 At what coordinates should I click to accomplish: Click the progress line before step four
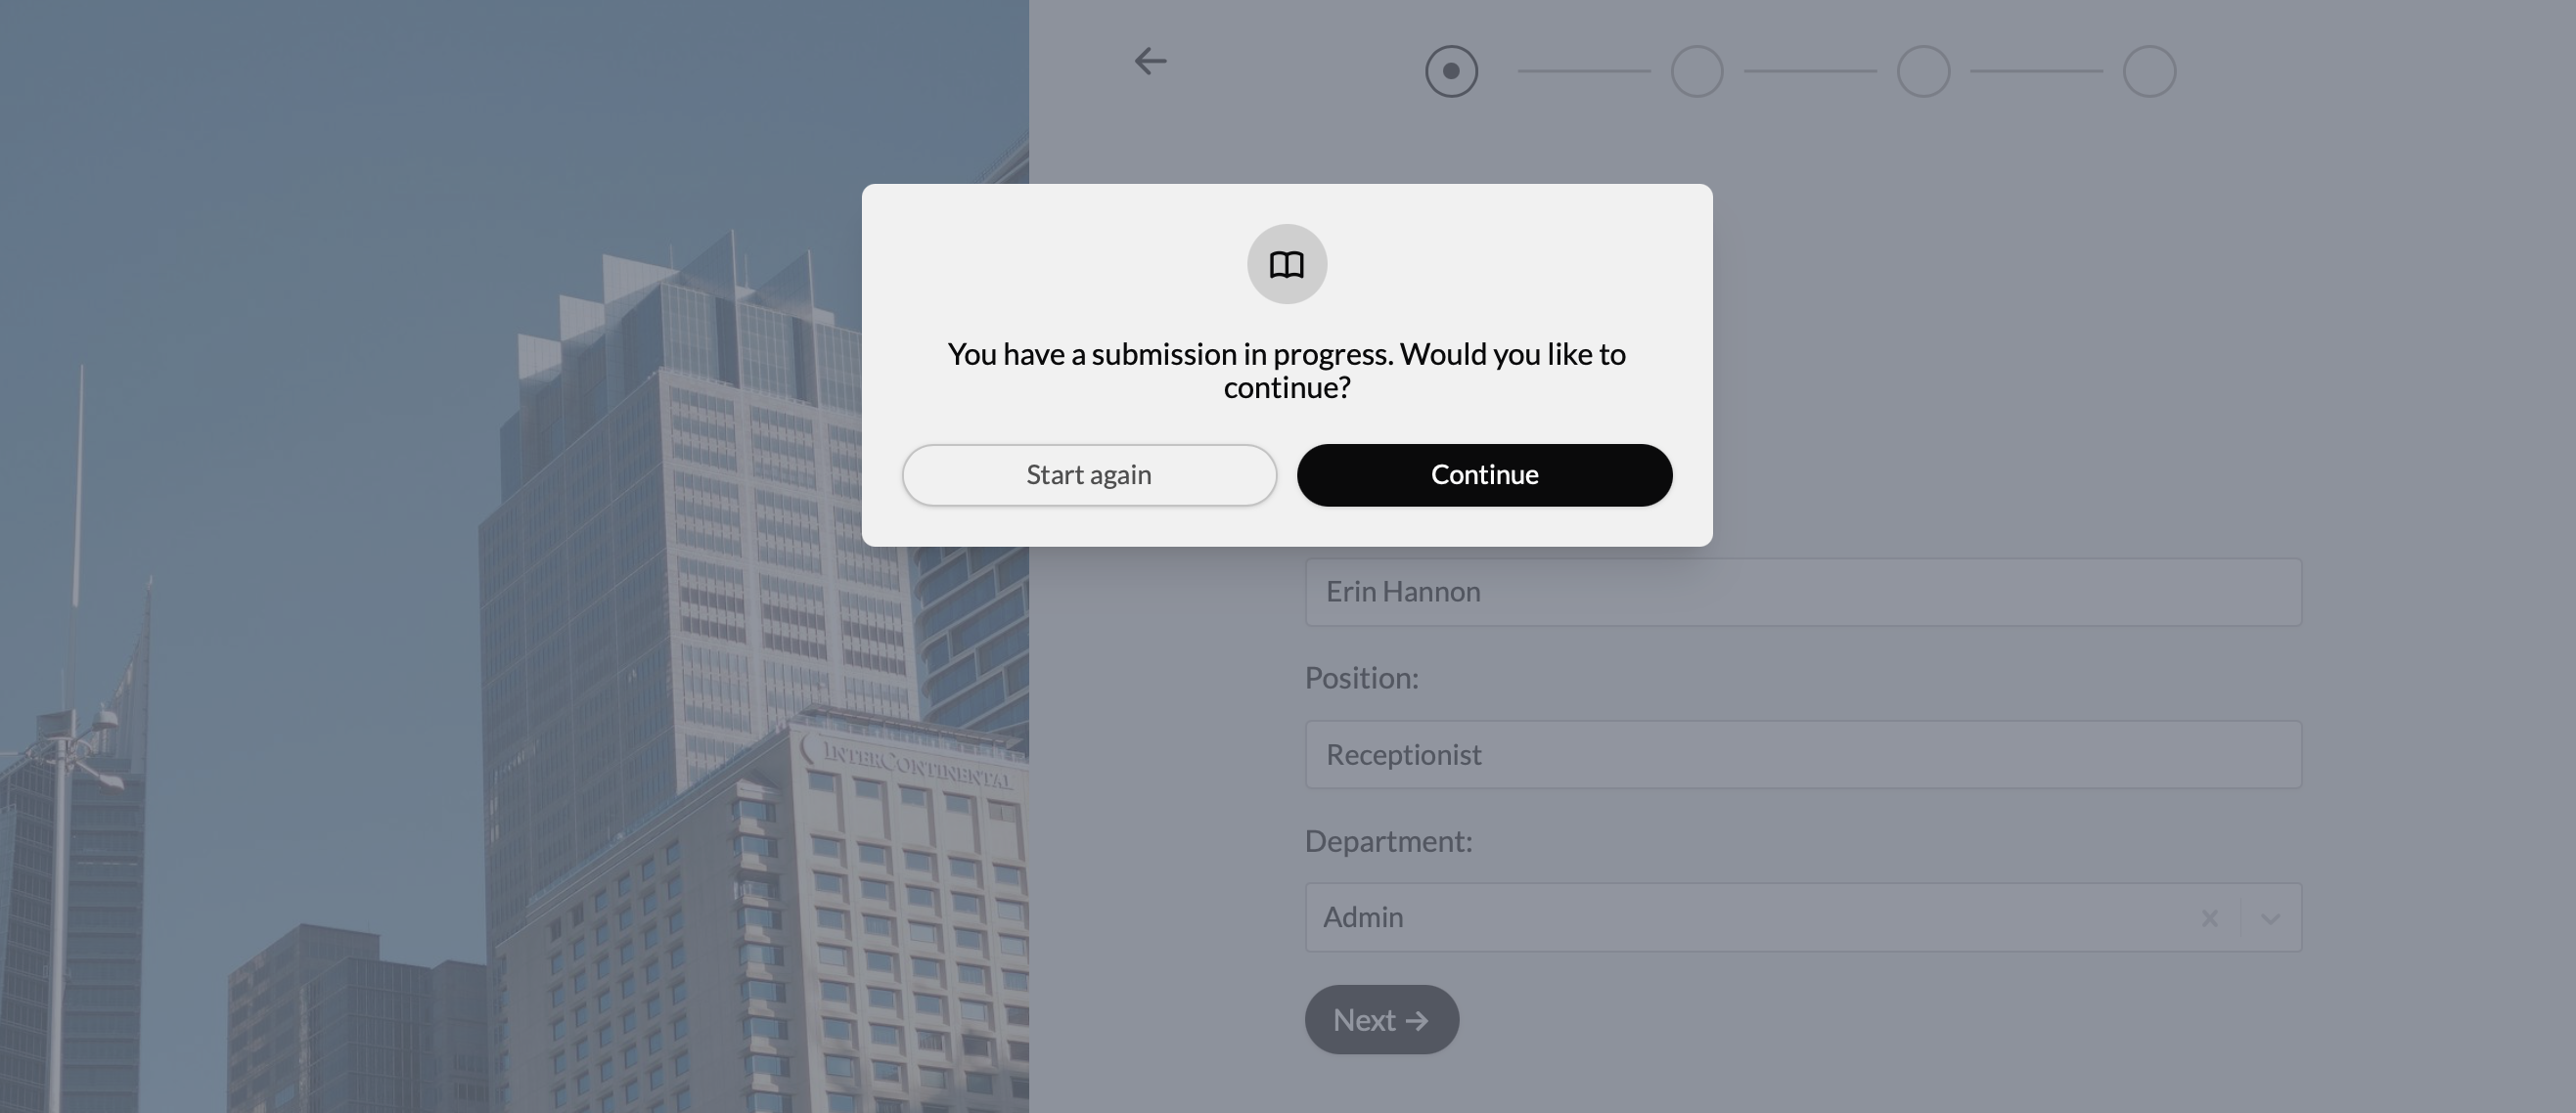tap(2036, 71)
